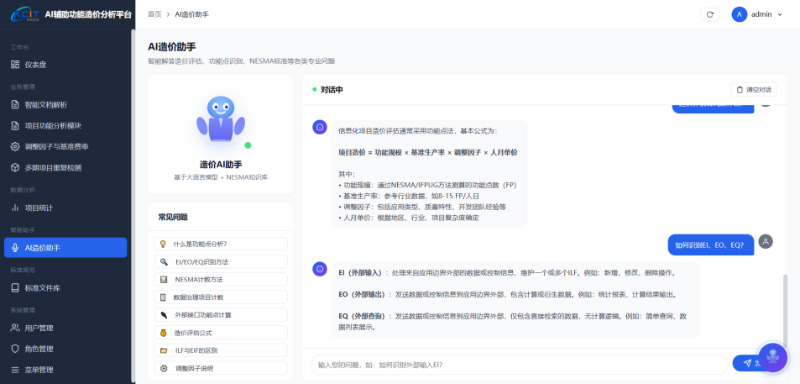Viewport: 800px width, 384px height.
Task: Click the user avatar beside 如何识别EI、EO、EQ?
Action: coord(765,242)
